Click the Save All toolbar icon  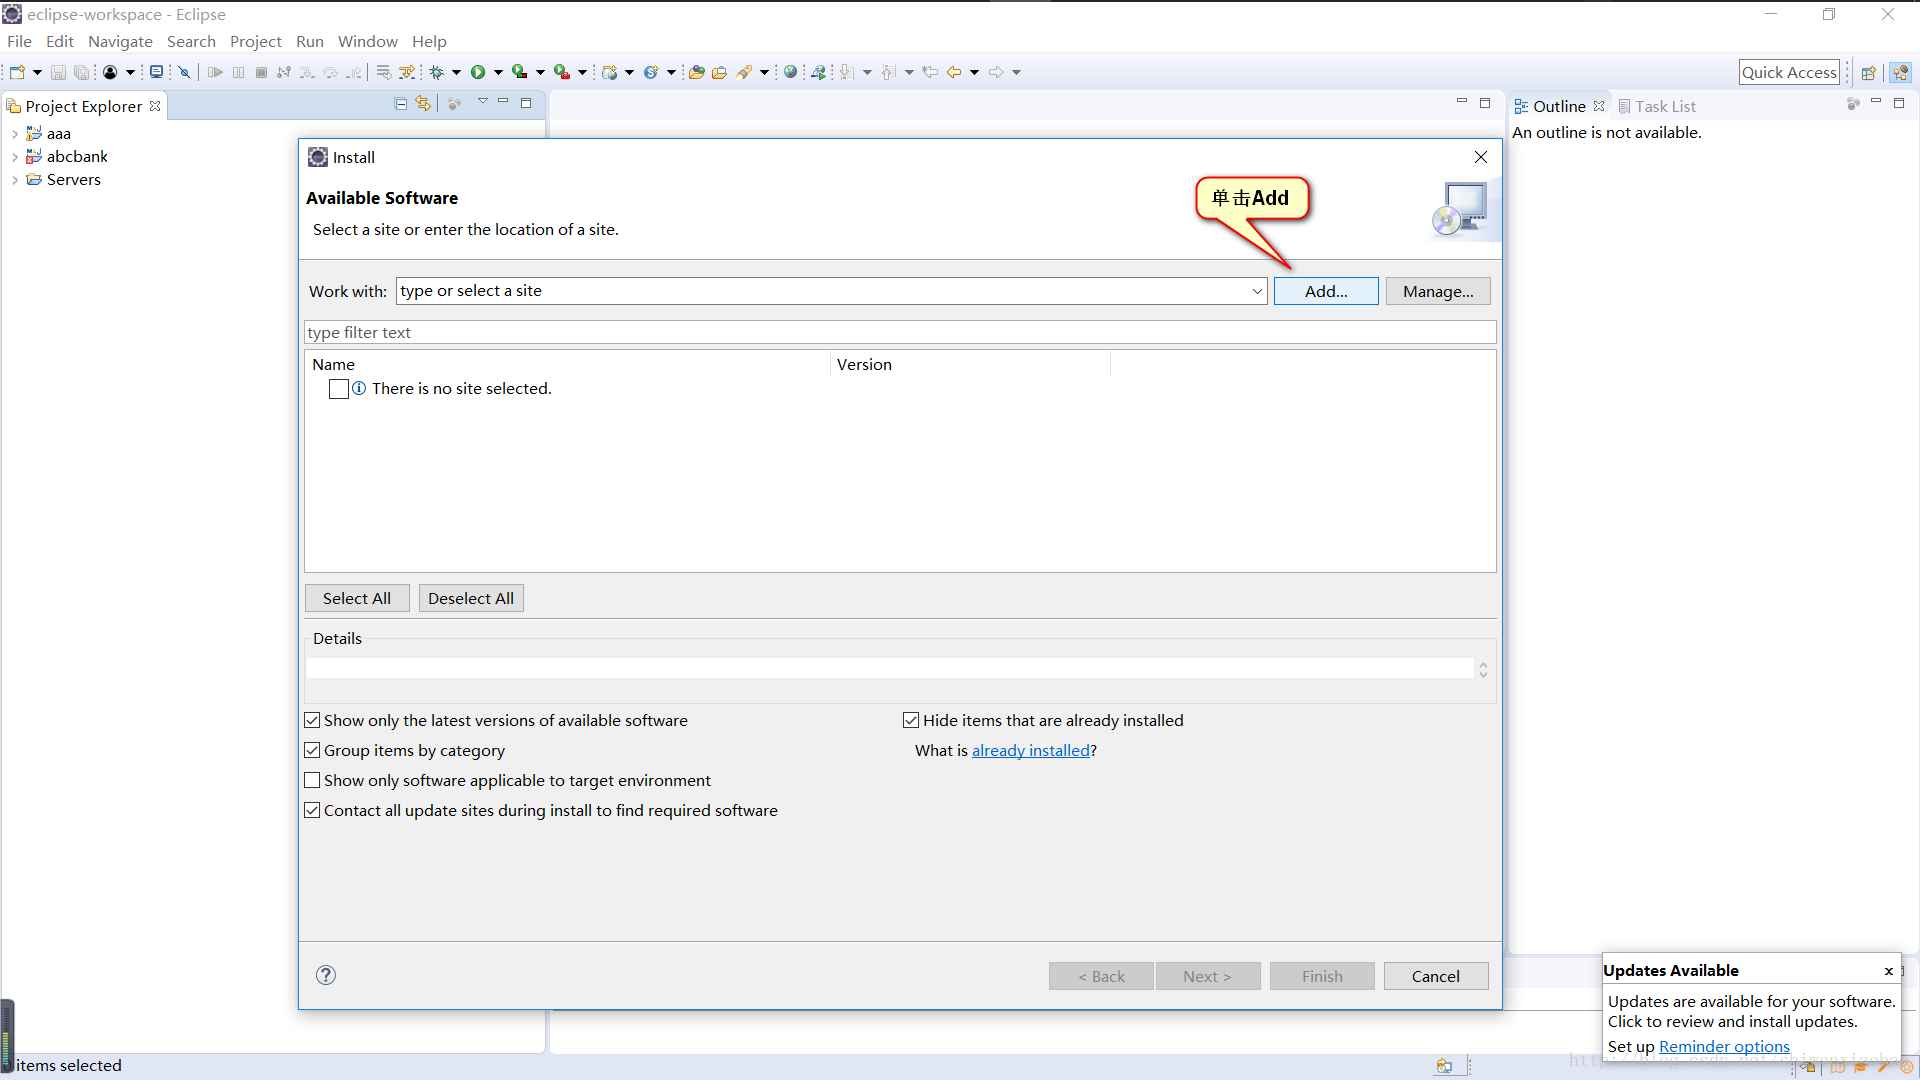tap(82, 72)
